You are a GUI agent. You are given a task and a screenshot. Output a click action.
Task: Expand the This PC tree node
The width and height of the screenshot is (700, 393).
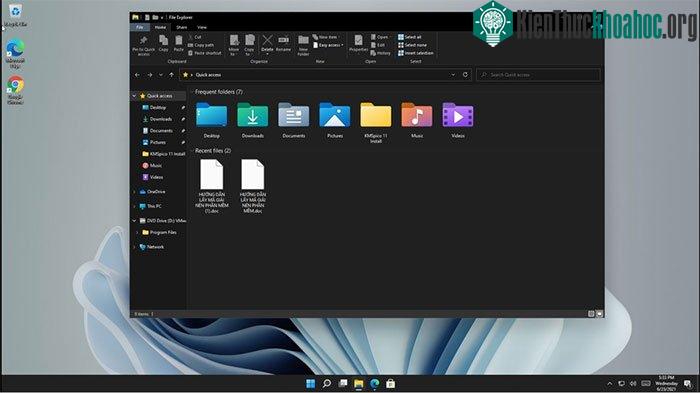pos(134,206)
